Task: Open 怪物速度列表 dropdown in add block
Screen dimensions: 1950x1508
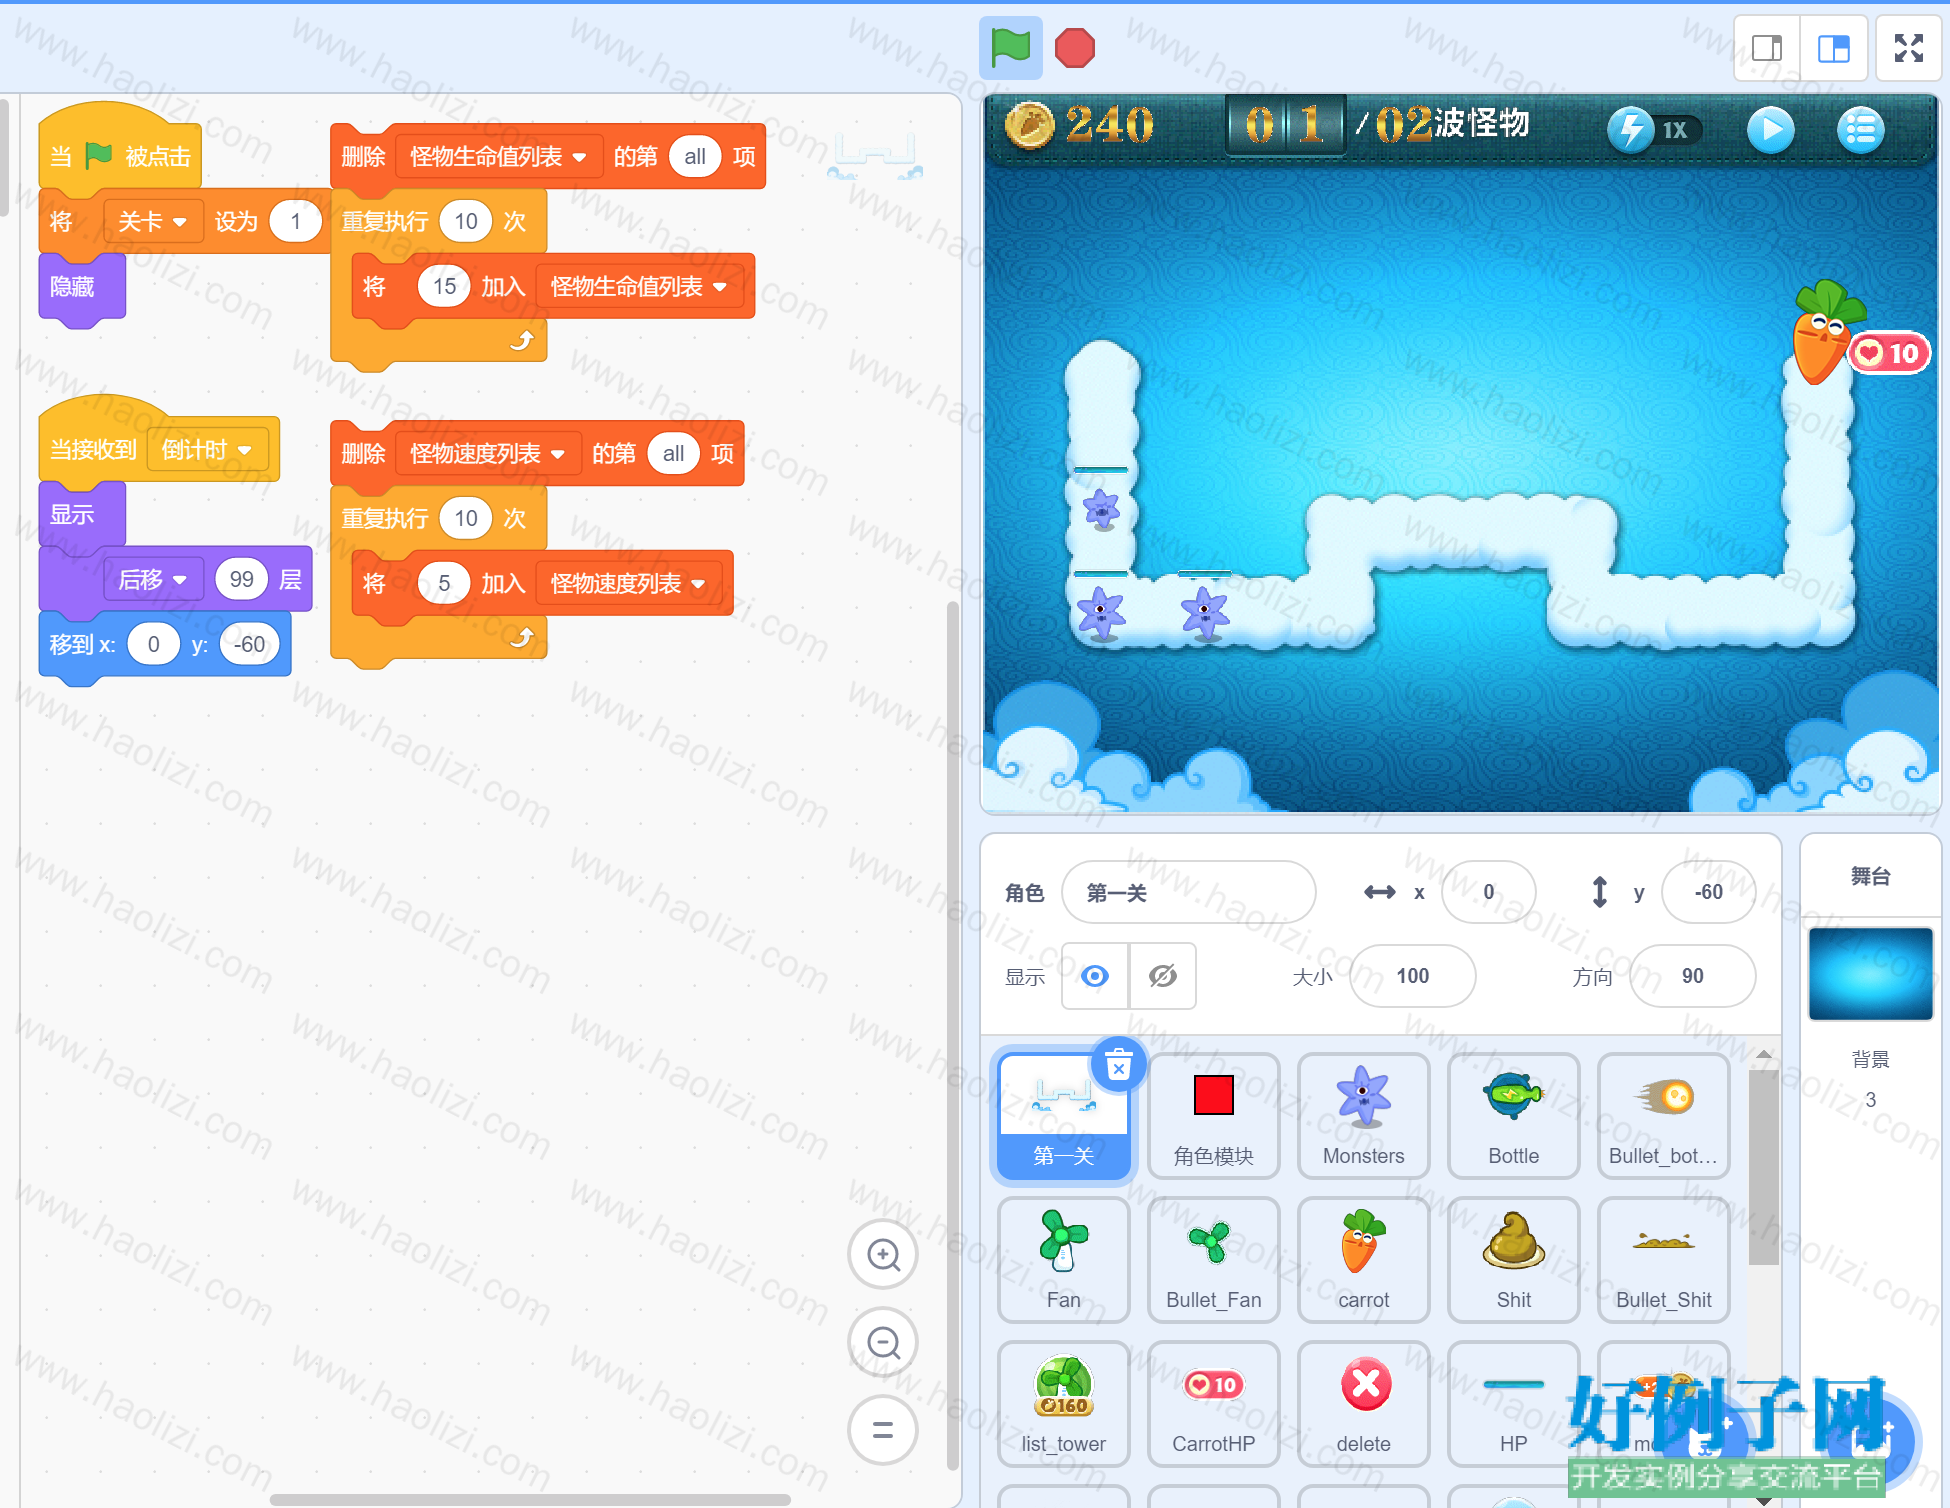Action: pyautogui.click(x=627, y=584)
